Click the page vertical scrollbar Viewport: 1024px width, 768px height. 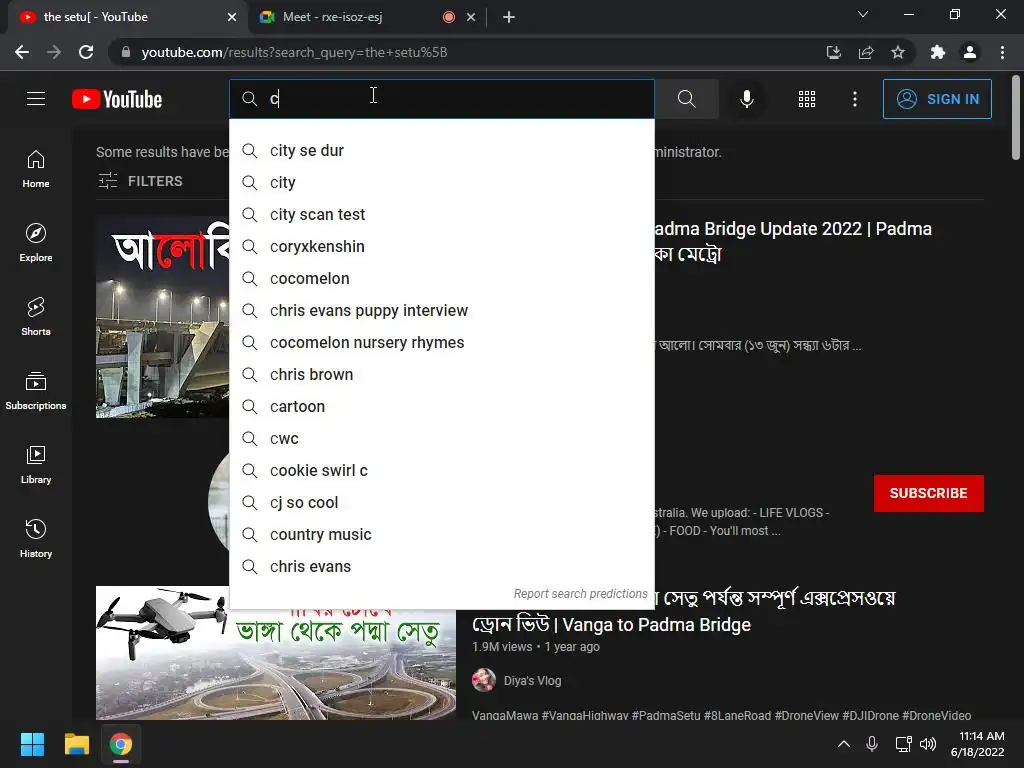1016,118
